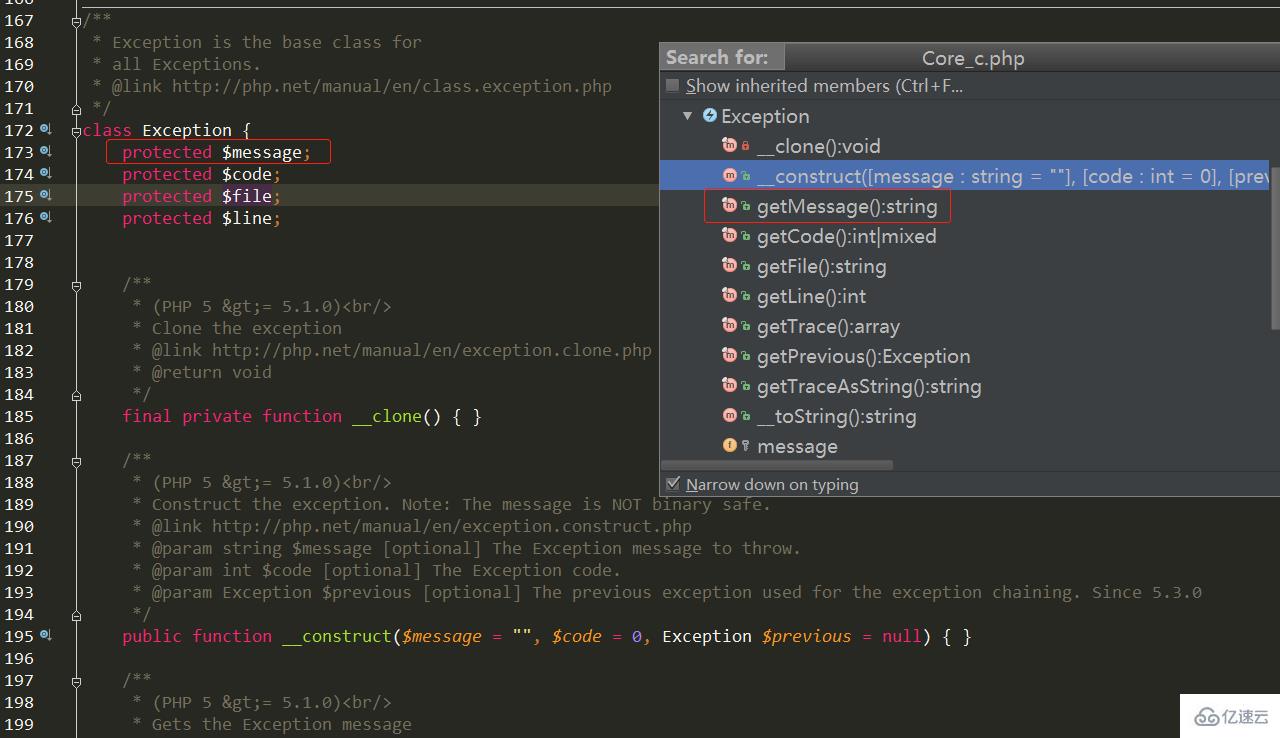Click the method icon beside getLine():int
Viewport: 1280px width, 738px height.
point(730,297)
